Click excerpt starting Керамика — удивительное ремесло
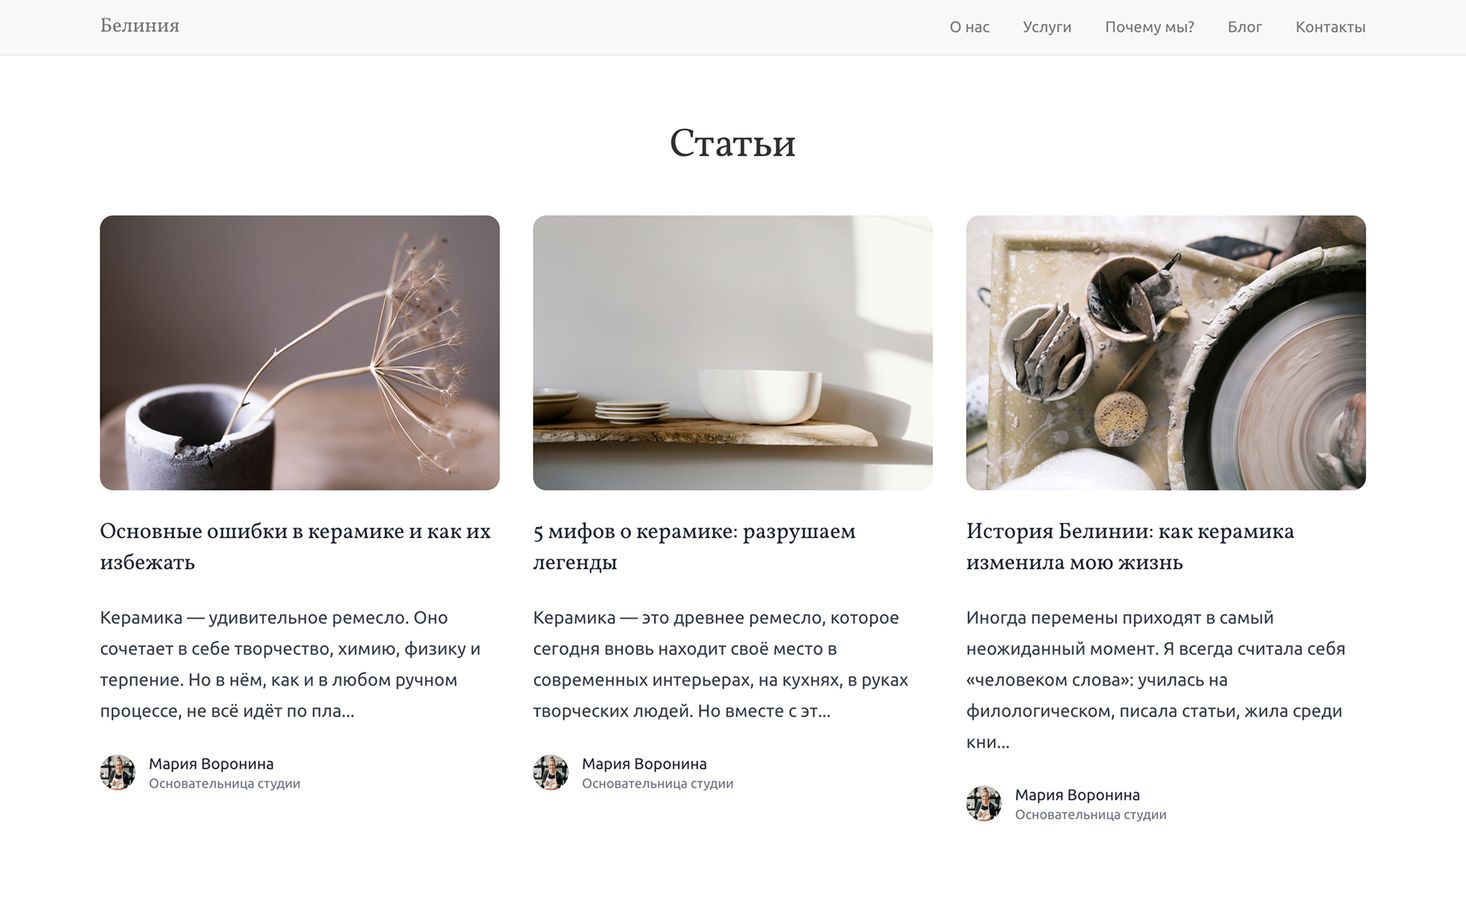The width and height of the screenshot is (1466, 904). pos(290,664)
